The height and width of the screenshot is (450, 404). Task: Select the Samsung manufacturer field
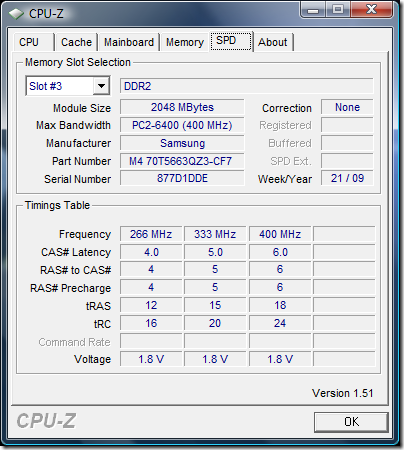click(x=182, y=143)
